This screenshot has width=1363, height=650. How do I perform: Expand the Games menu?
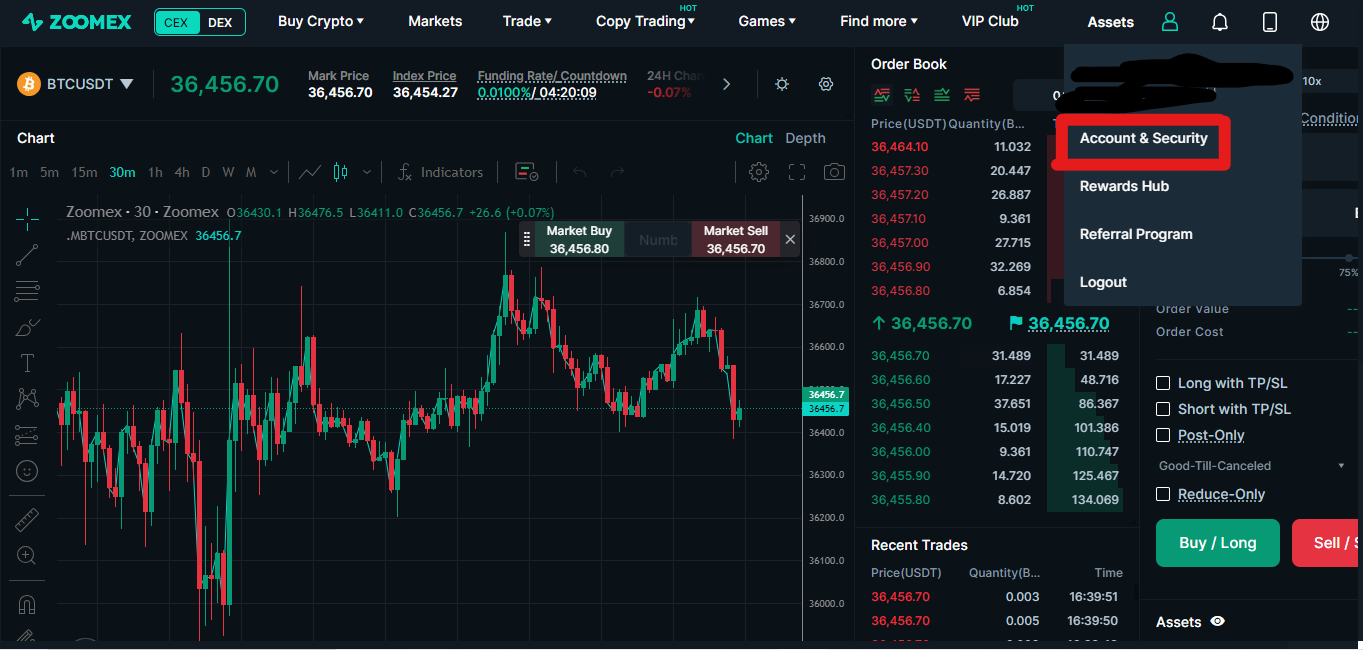click(x=767, y=21)
